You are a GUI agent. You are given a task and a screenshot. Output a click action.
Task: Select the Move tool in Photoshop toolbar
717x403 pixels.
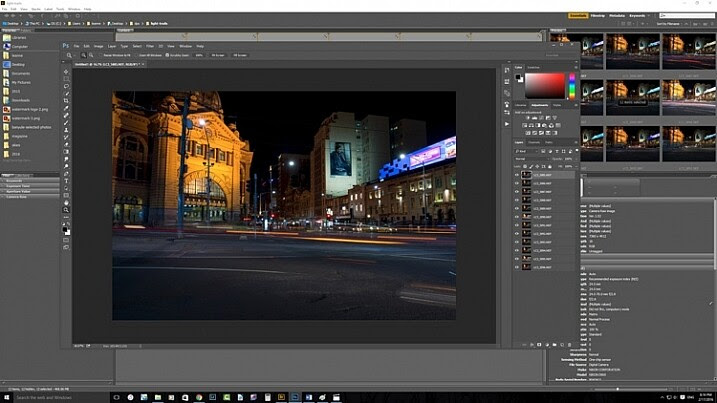pyautogui.click(x=66, y=72)
